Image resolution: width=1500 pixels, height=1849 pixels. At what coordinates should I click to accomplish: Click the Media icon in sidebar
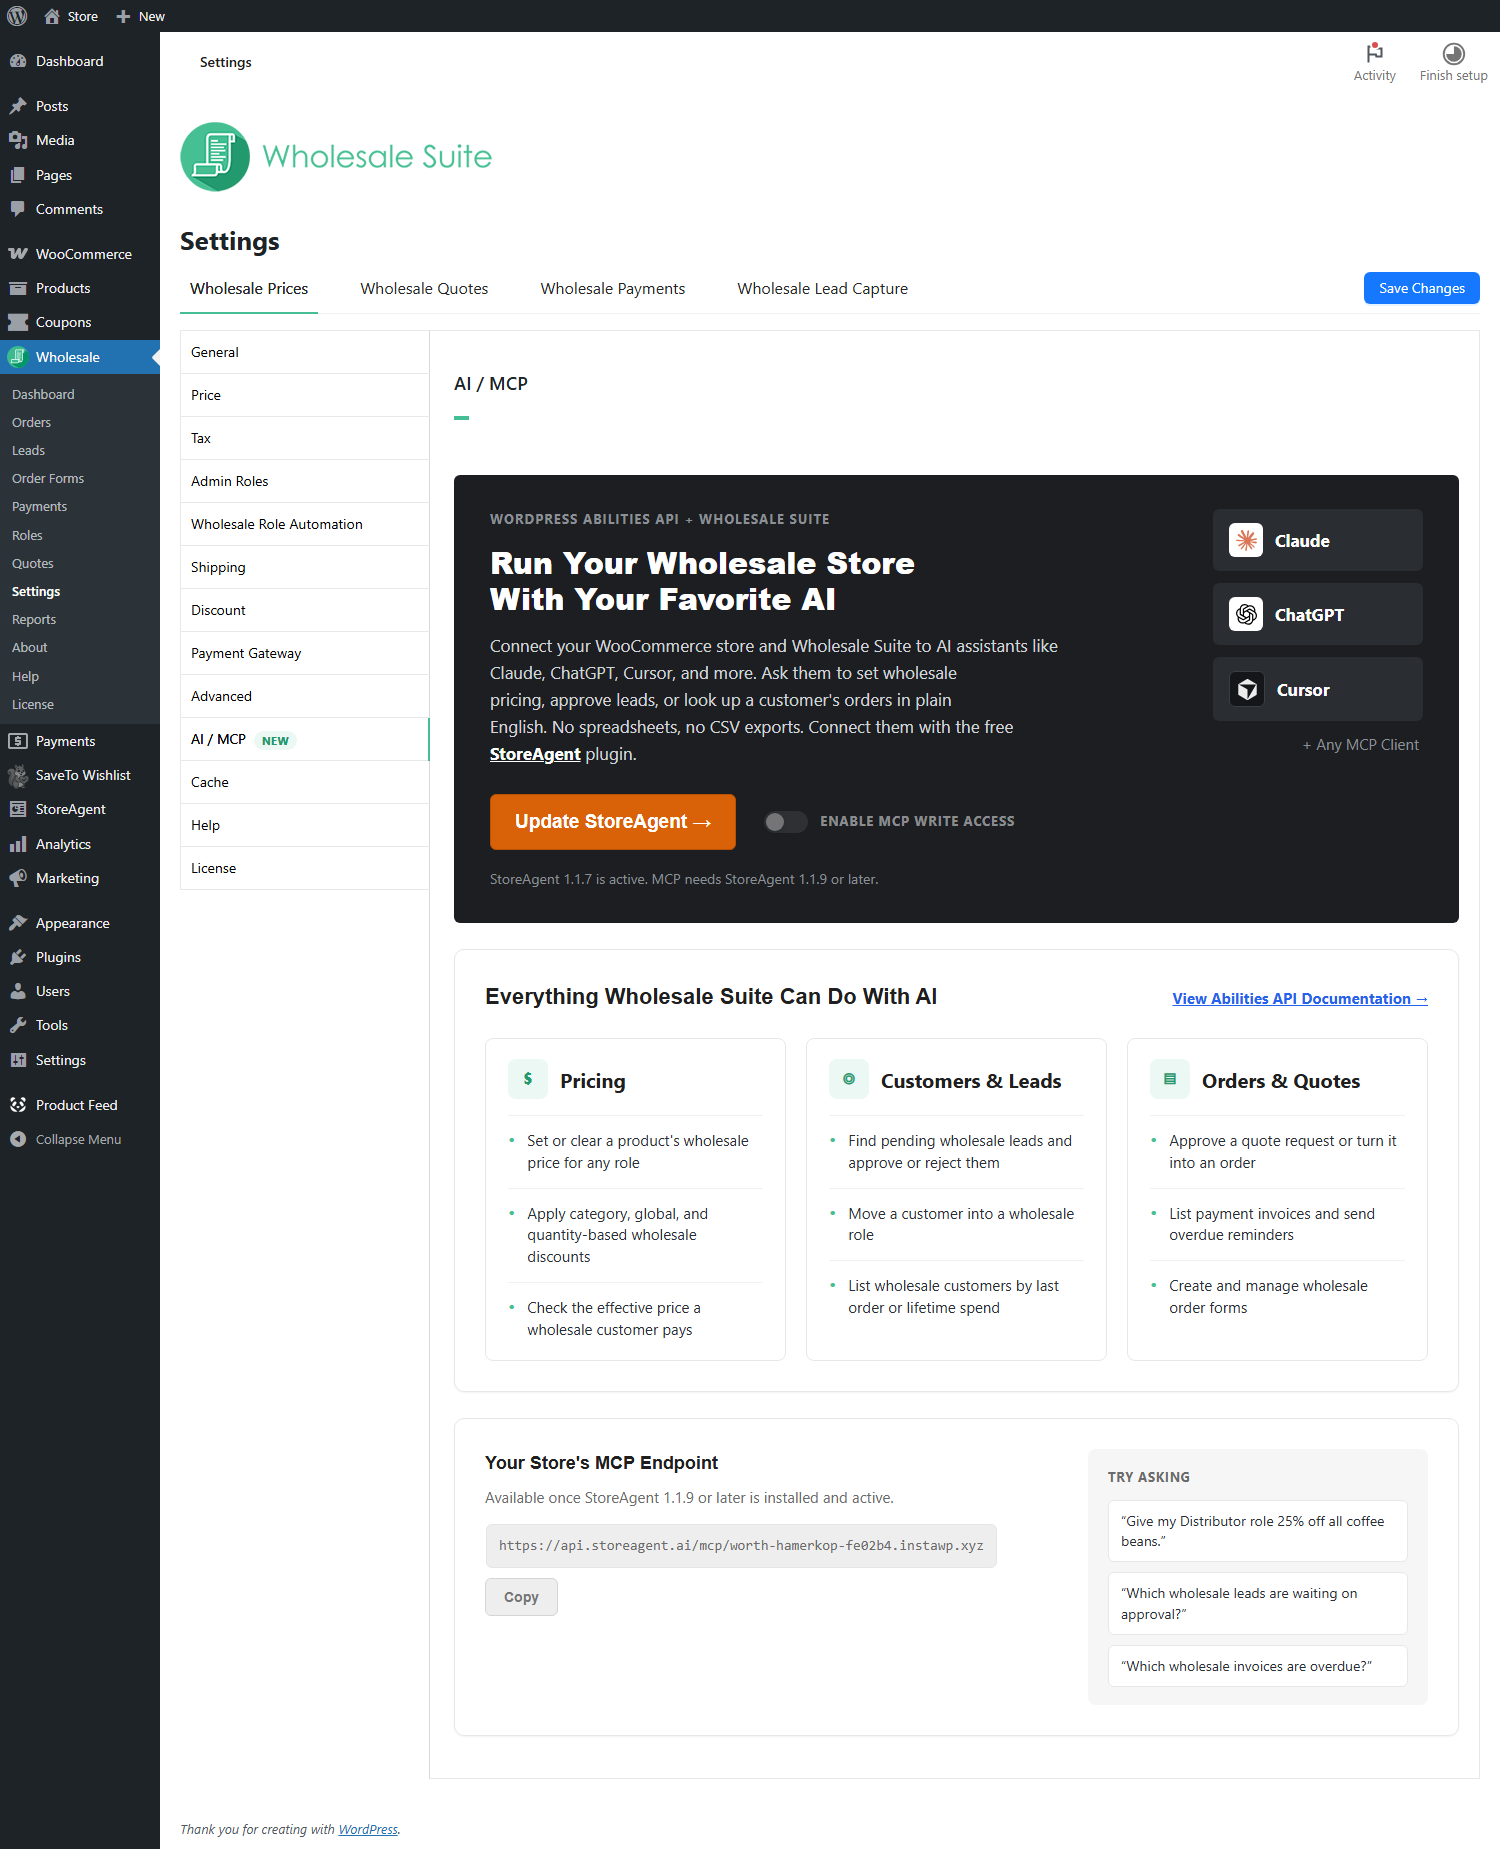(18, 140)
